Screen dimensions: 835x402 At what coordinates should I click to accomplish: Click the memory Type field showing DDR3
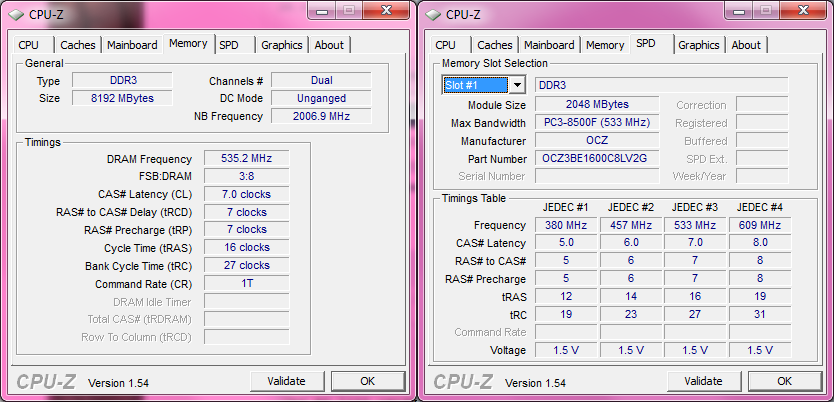[122, 80]
